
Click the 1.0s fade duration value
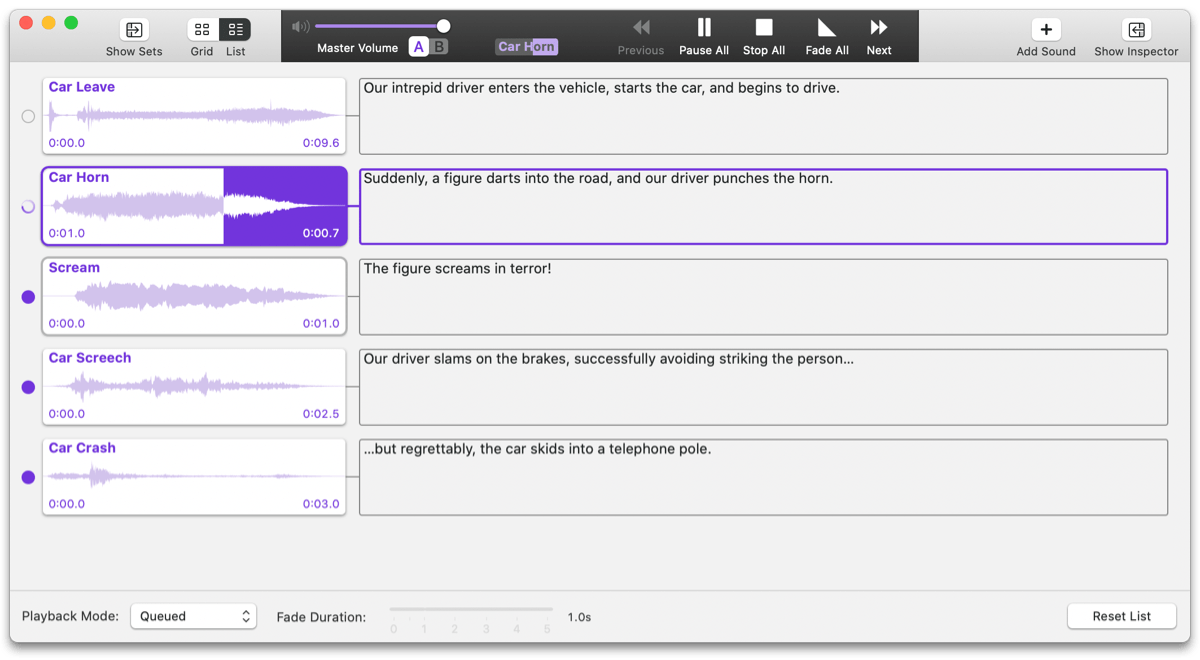click(579, 617)
